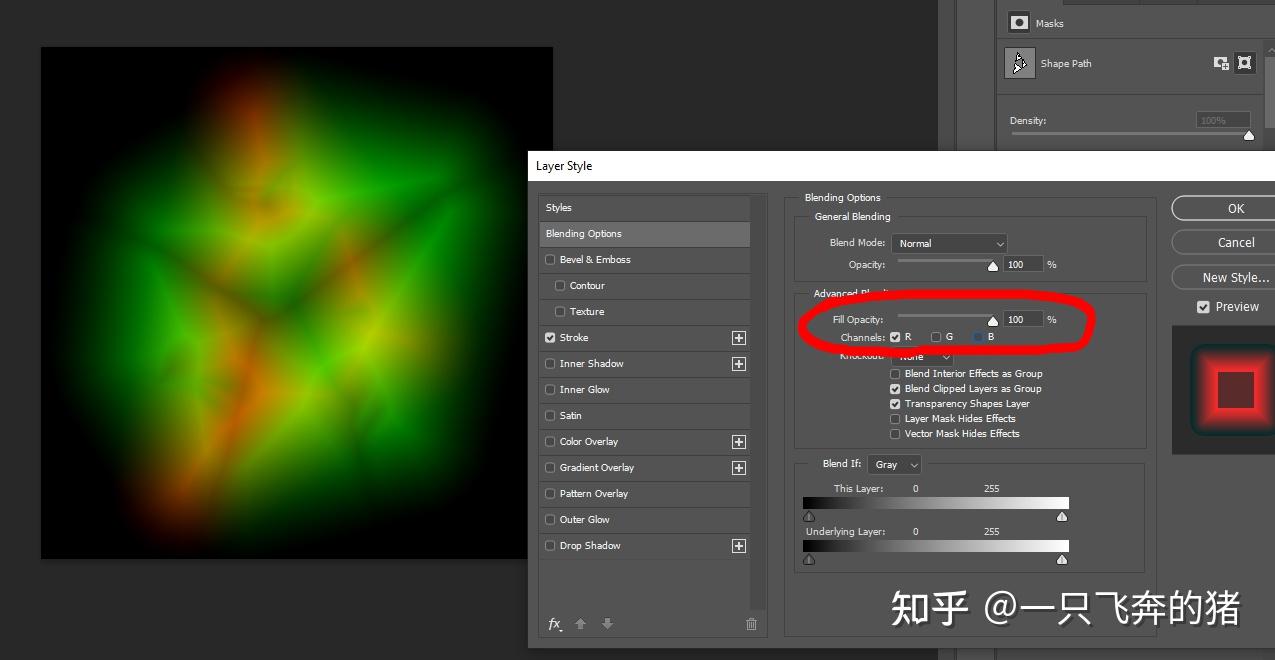
Task: Open the Blend If dropdown
Action: tap(893, 463)
